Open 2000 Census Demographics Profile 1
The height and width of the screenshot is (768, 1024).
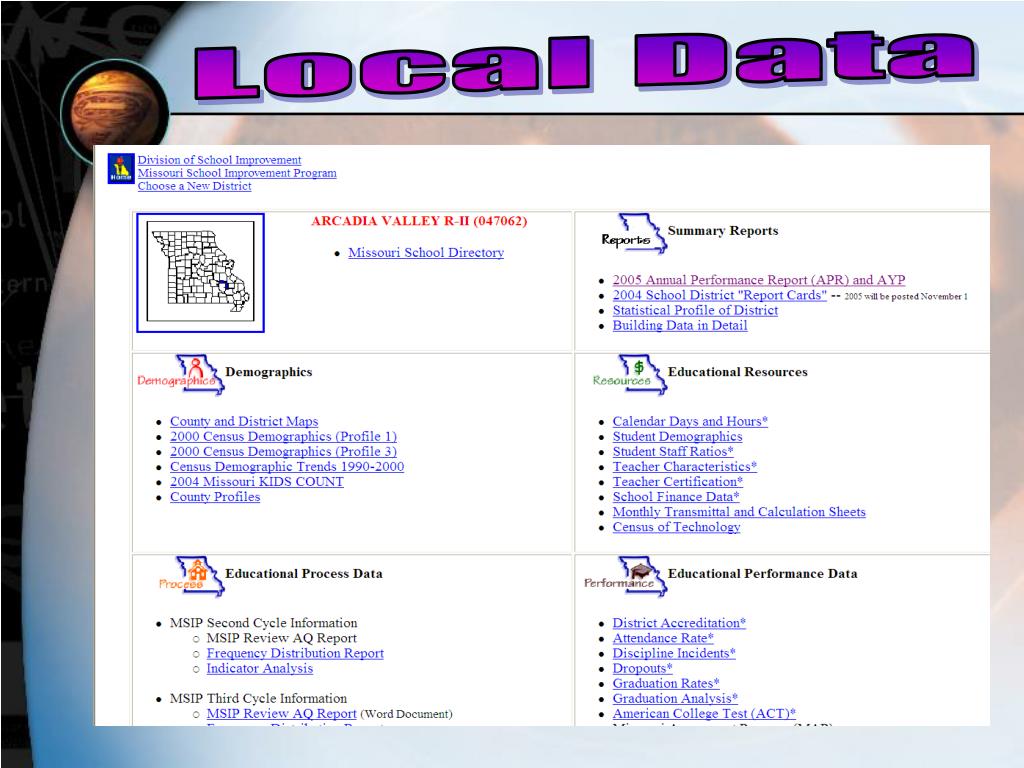pyautogui.click(x=283, y=437)
